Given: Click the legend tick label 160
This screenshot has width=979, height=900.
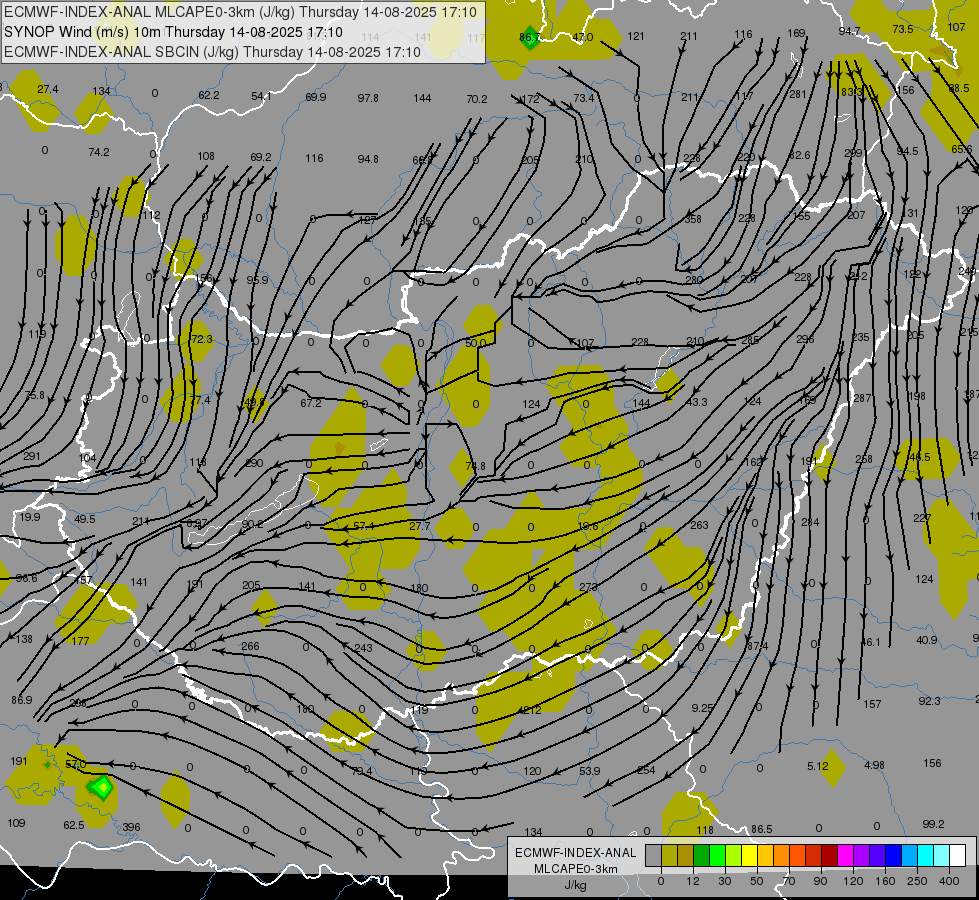Looking at the screenshot, I should pyautogui.click(x=885, y=881).
